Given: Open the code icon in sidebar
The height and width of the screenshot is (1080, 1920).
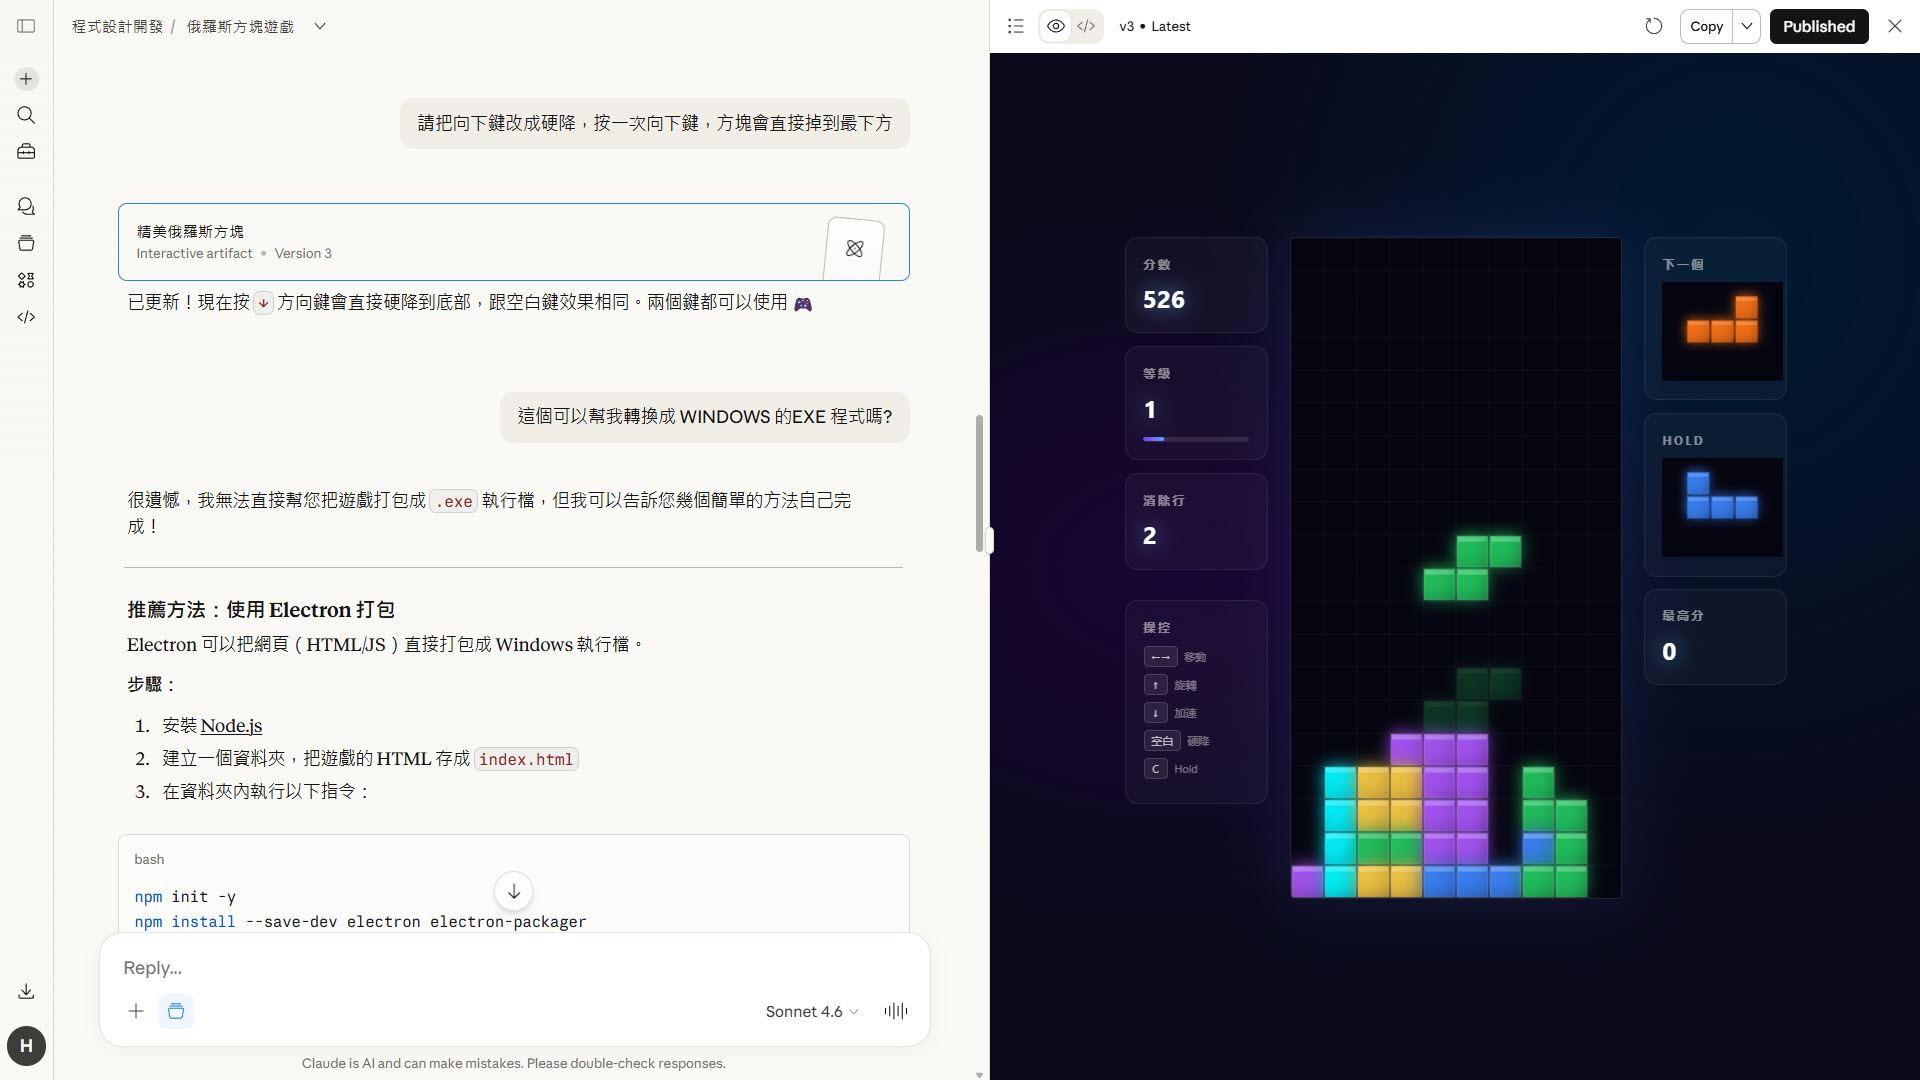Looking at the screenshot, I should coord(26,317).
